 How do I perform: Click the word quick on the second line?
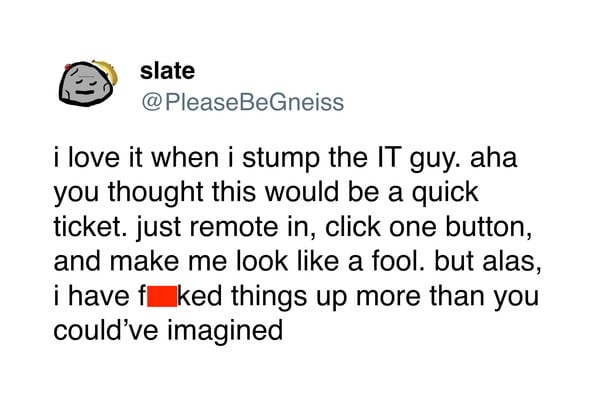pos(445,192)
